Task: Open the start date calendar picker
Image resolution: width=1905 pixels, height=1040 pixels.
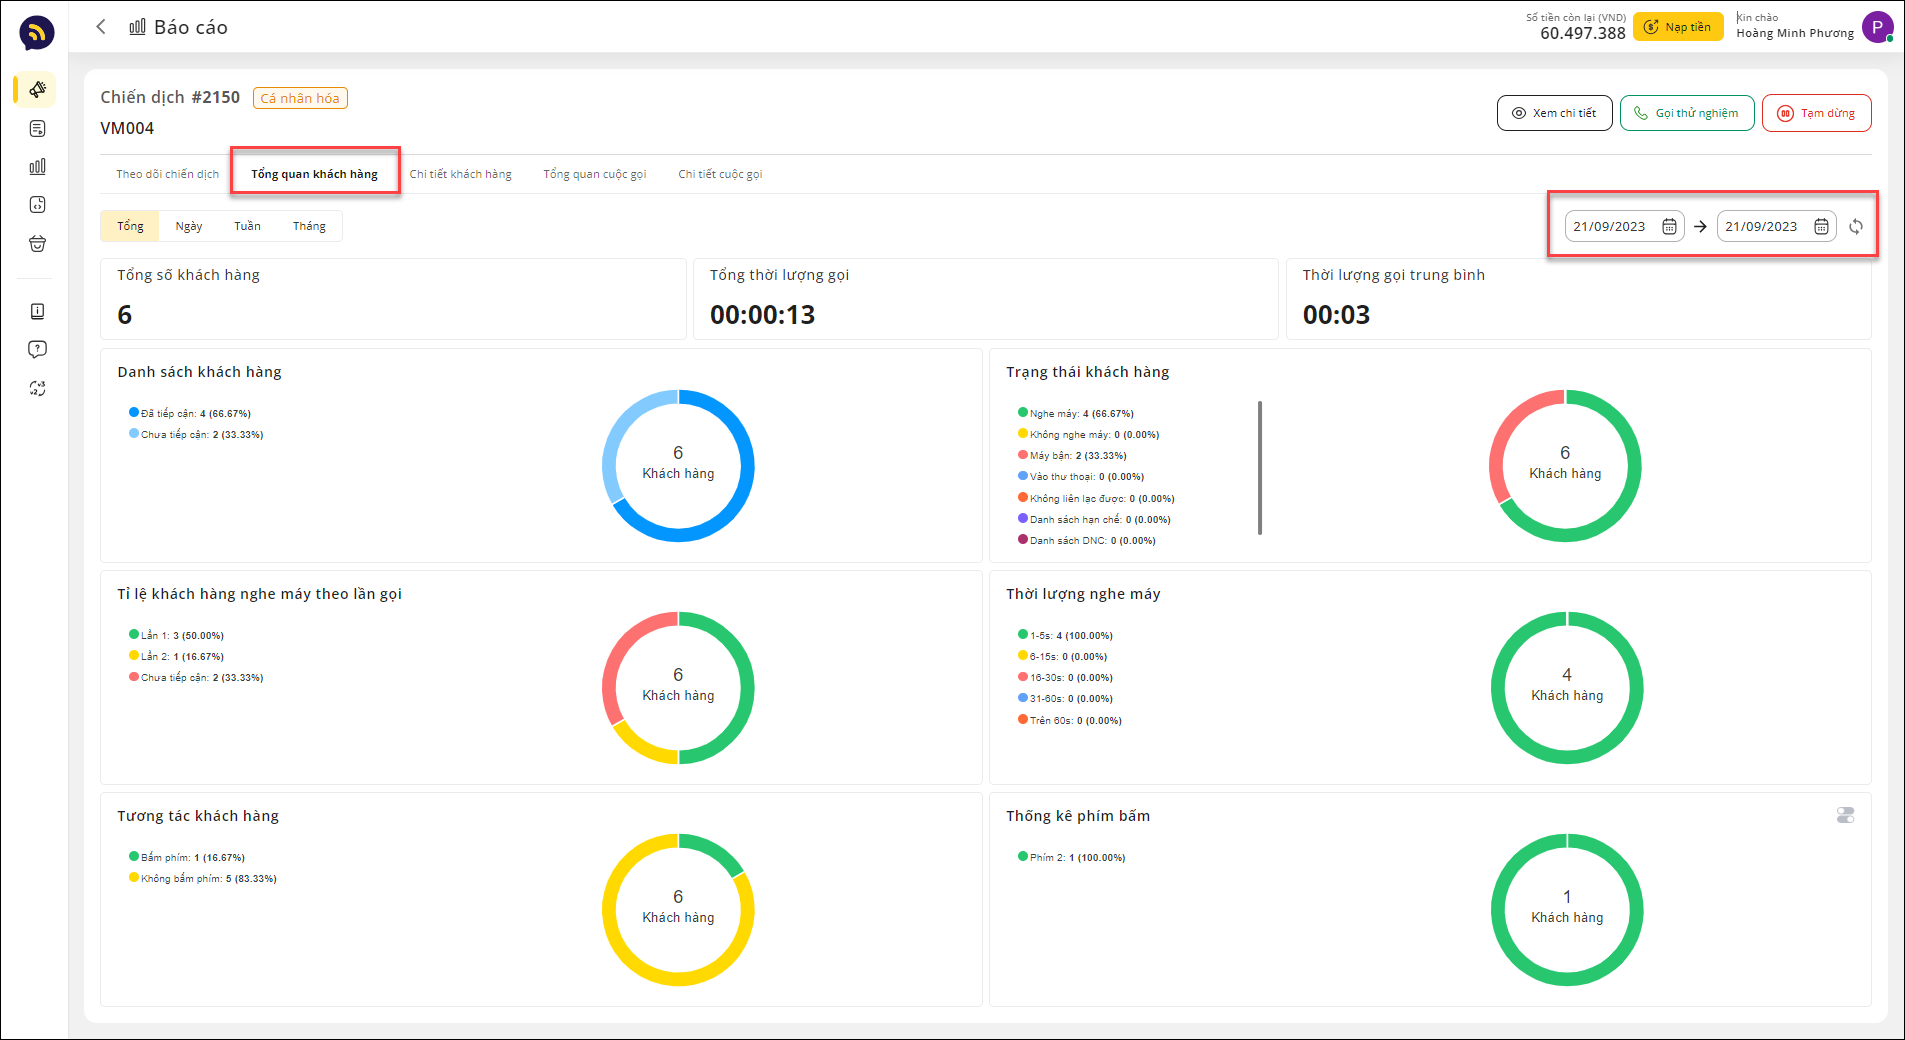Action: click(x=1669, y=227)
